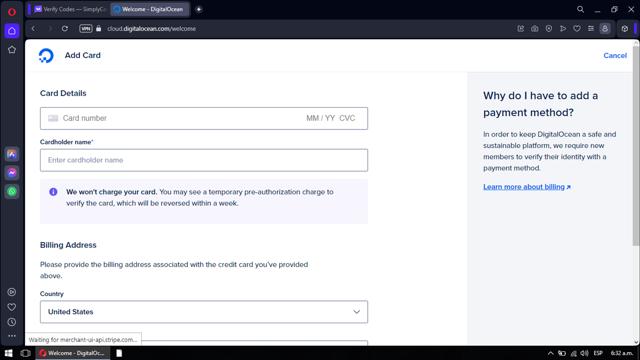Viewport: 640px width, 360px height.
Task: Focus the Cardholder name input
Action: pos(204,160)
